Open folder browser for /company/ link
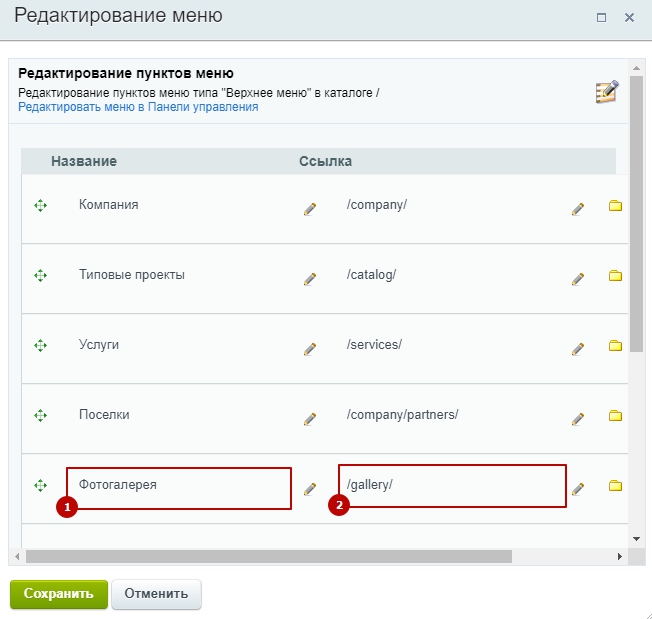The height and width of the screenshot is (619, 652). coord(615,206)
